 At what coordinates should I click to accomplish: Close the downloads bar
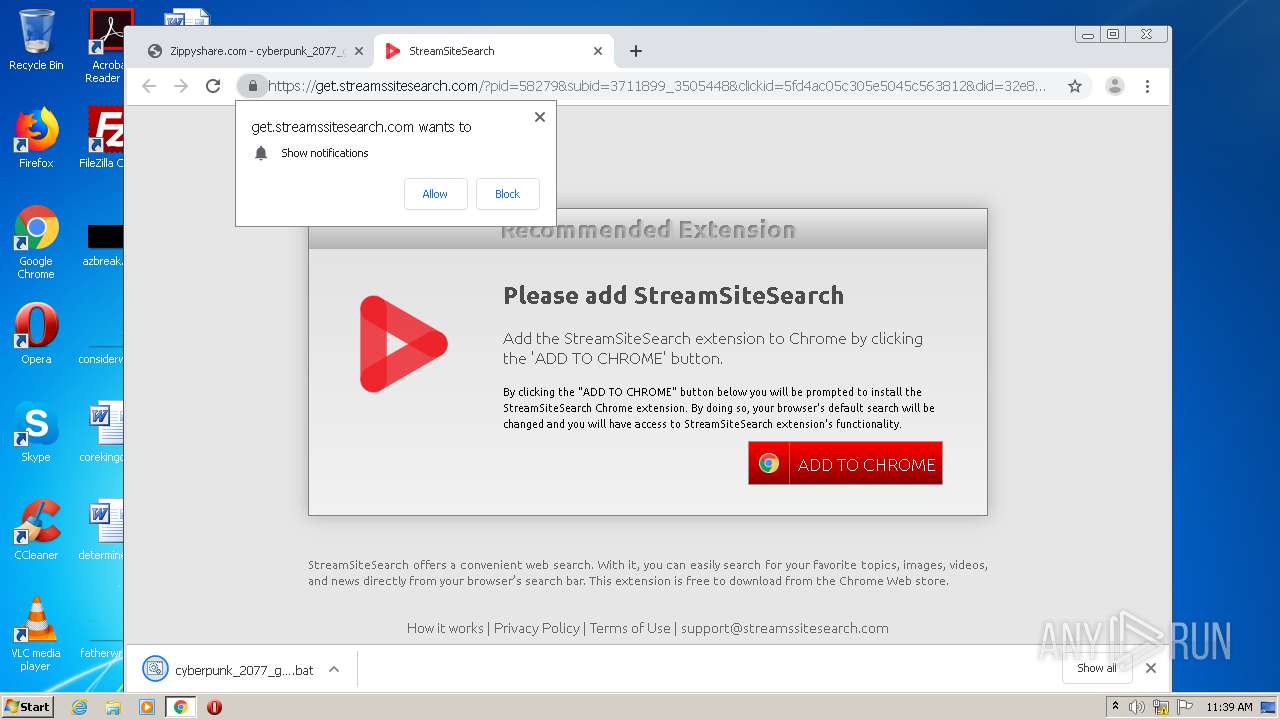(x=1151, y=668)
